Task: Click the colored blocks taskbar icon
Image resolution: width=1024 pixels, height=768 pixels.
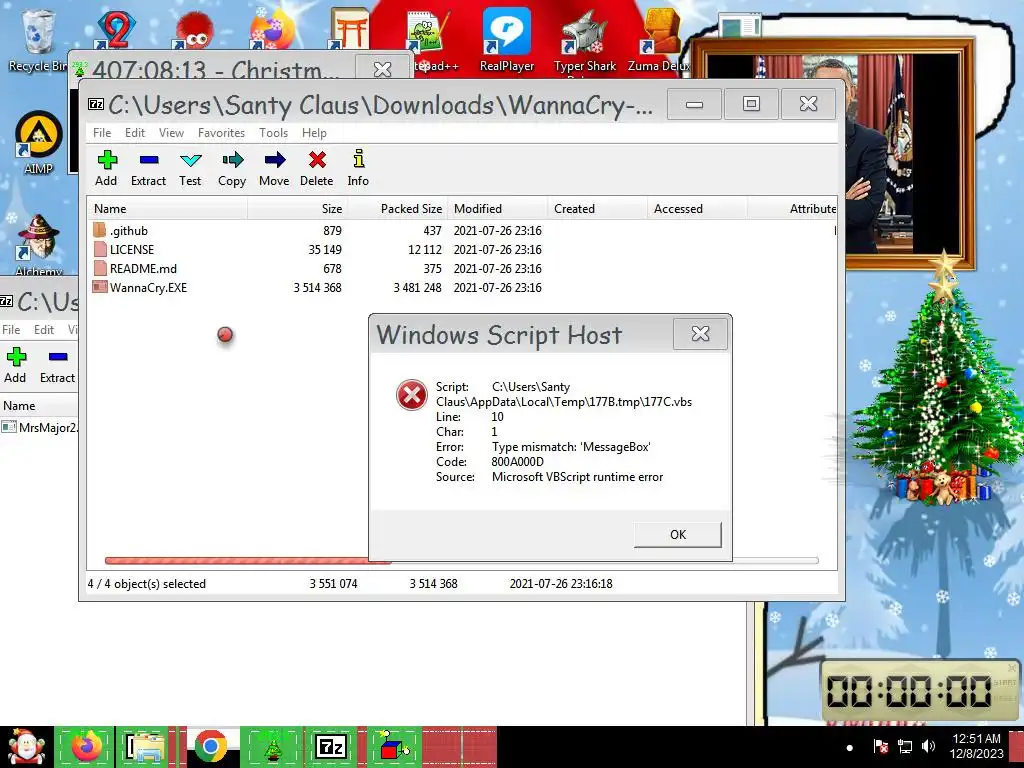Action: click(x=394, y=747)
